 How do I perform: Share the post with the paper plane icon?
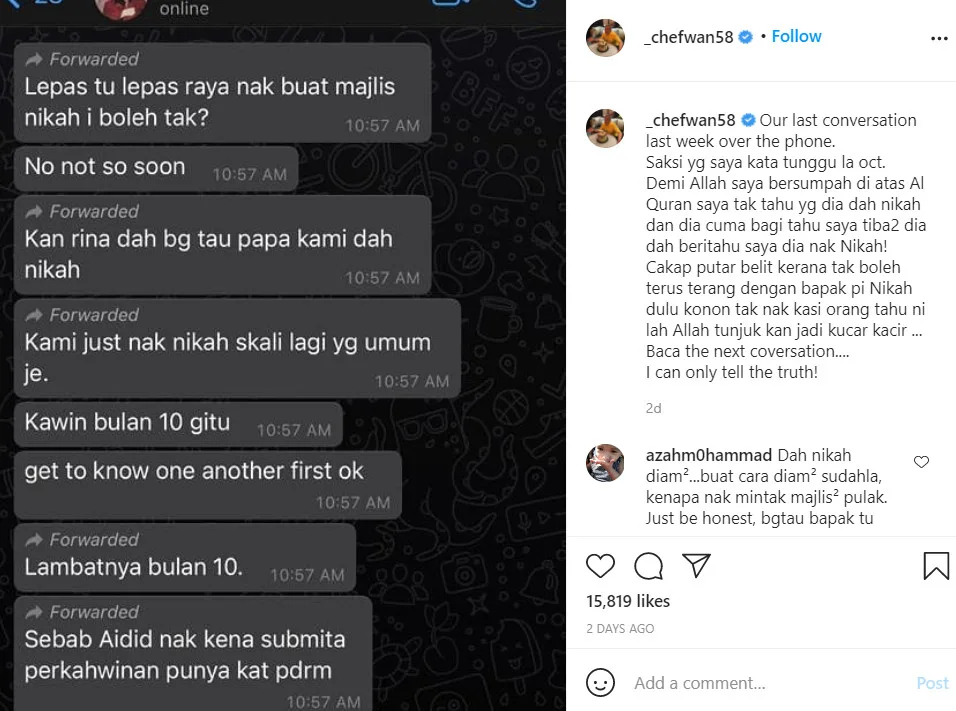tap(696, 565)
